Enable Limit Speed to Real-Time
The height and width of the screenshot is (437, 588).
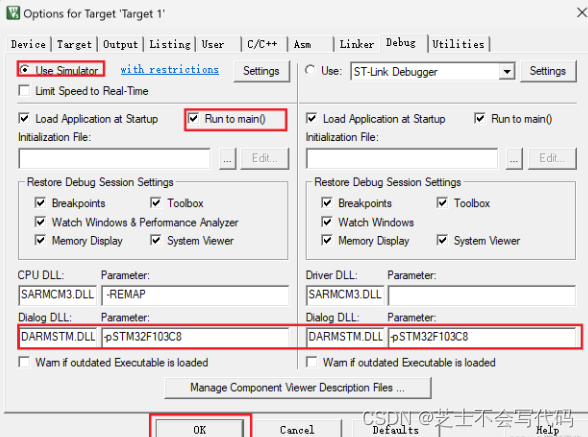(24, 91)
